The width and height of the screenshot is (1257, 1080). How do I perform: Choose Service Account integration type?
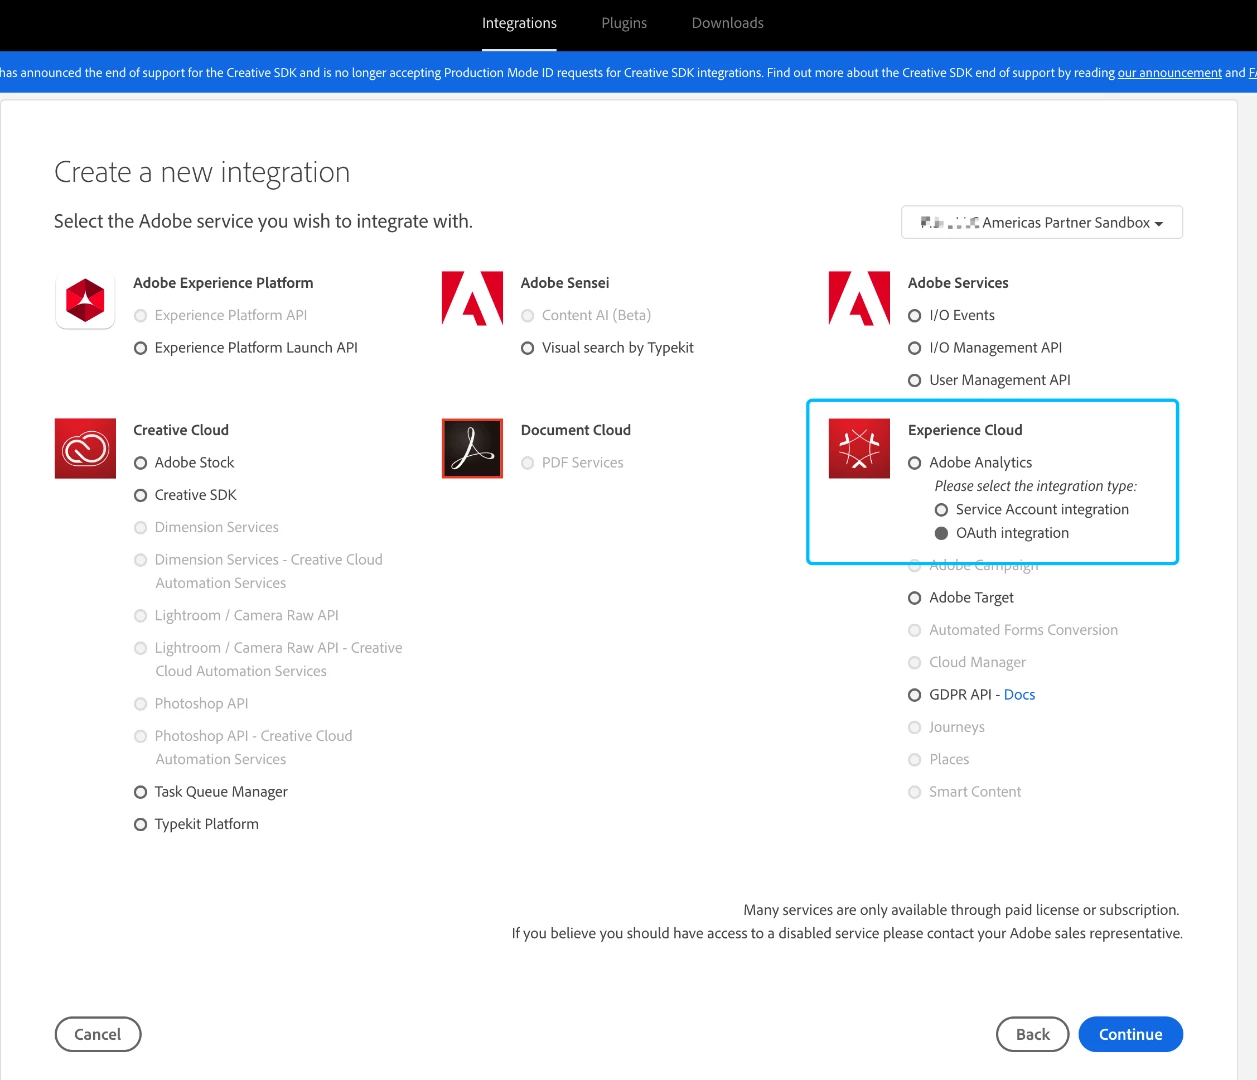pos(941,510)
